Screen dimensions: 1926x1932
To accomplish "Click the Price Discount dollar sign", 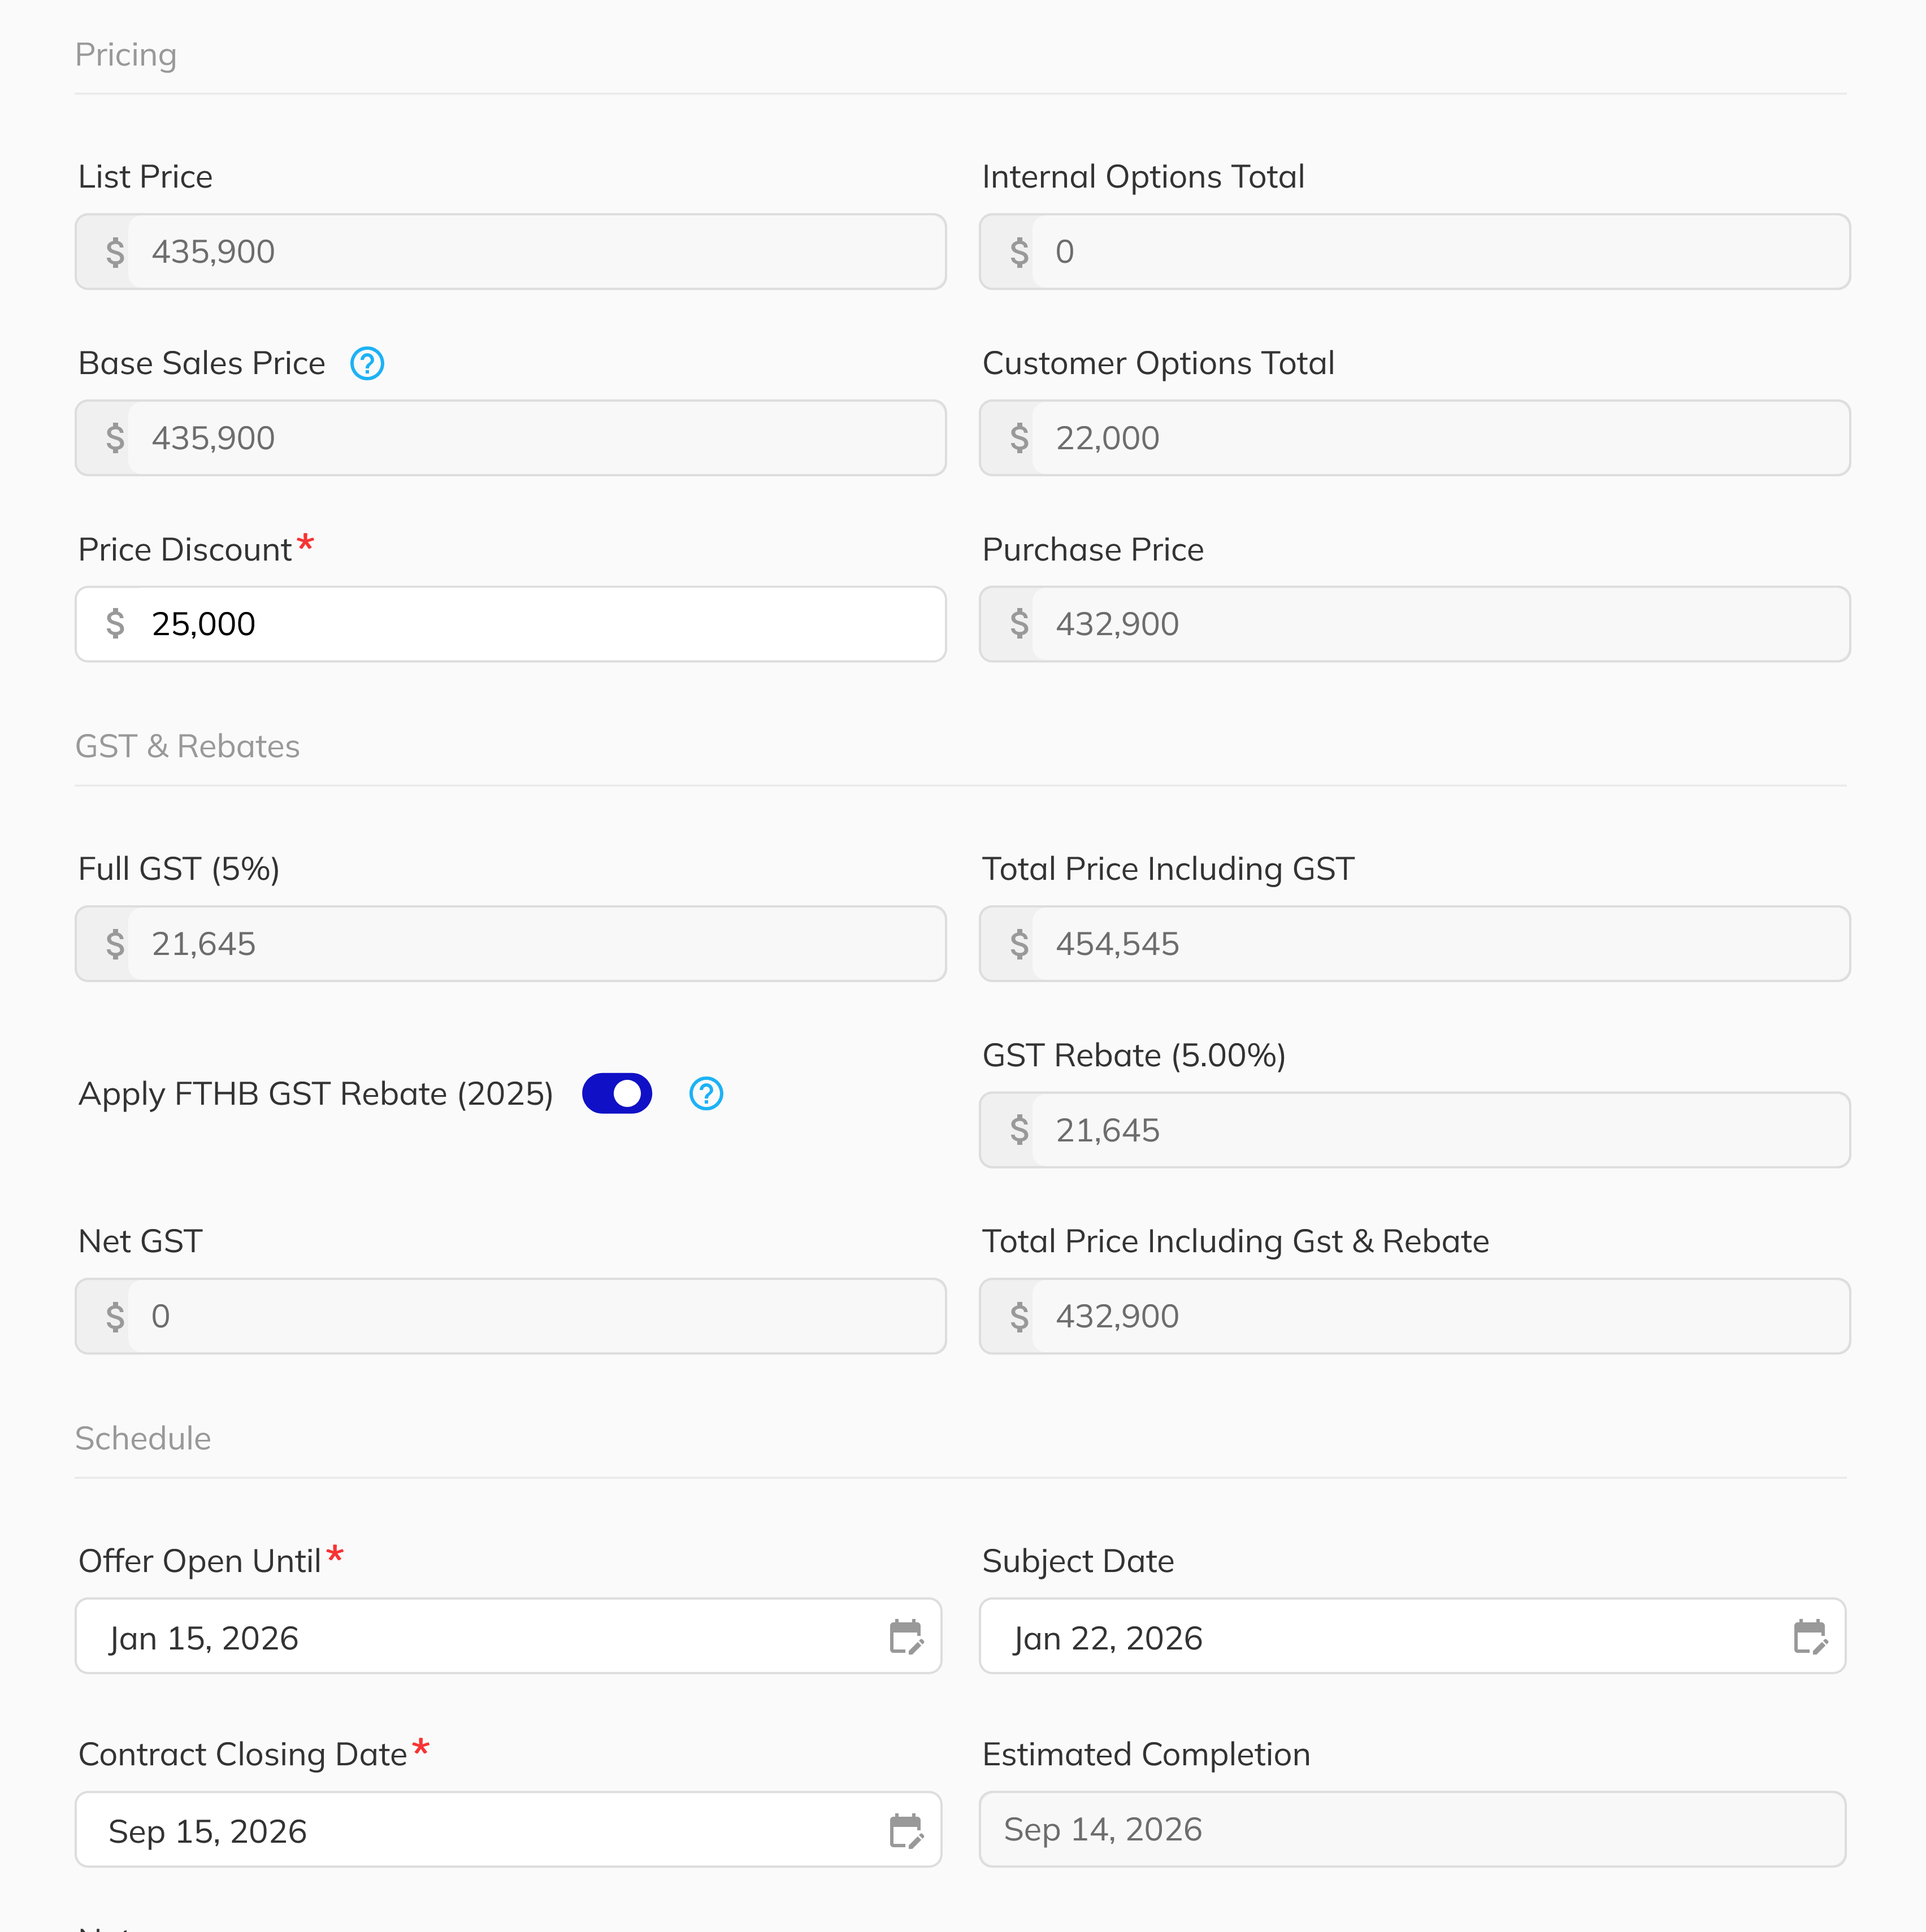I will [115, 624].
